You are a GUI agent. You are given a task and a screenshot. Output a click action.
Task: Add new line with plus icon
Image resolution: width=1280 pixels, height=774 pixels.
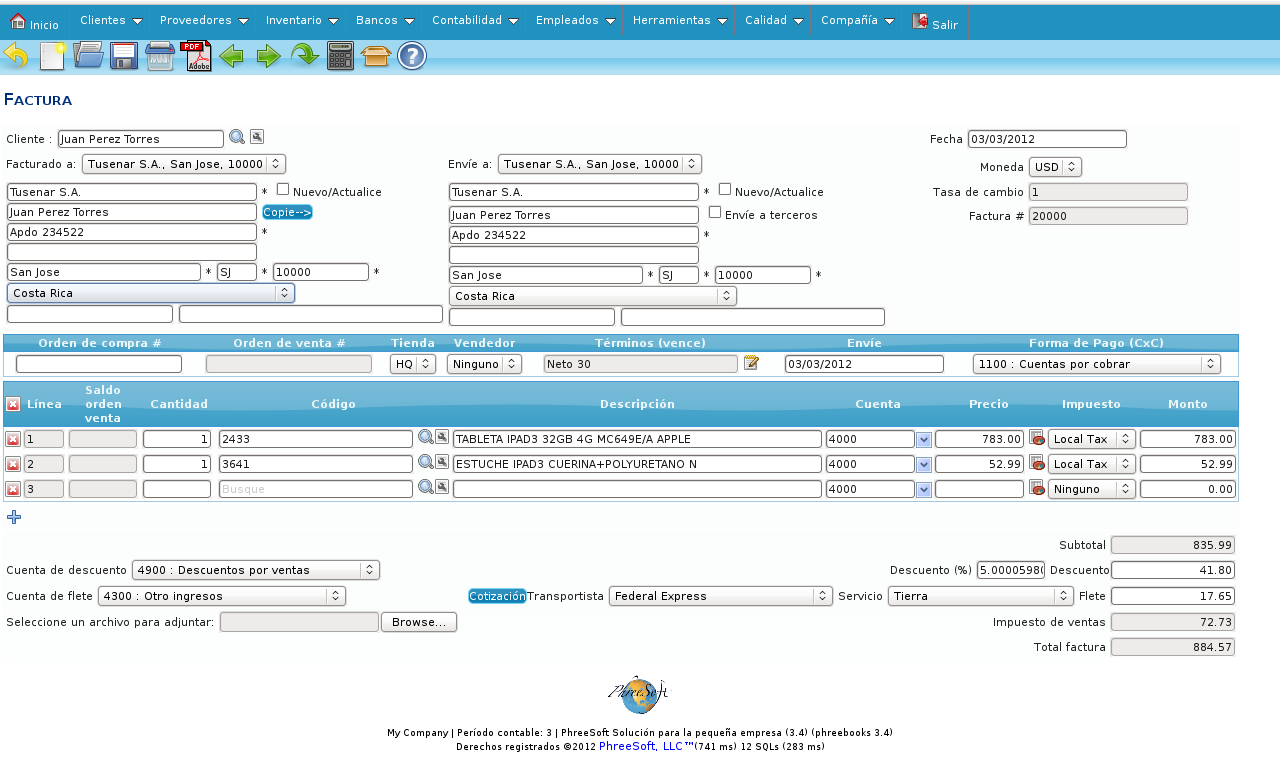coord(14,517)
